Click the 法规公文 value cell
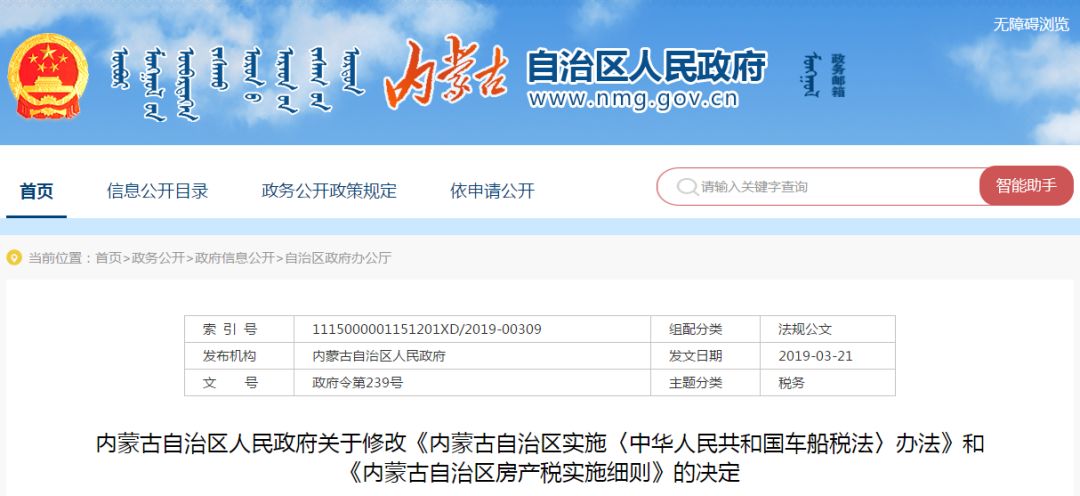 click(827, 329)
